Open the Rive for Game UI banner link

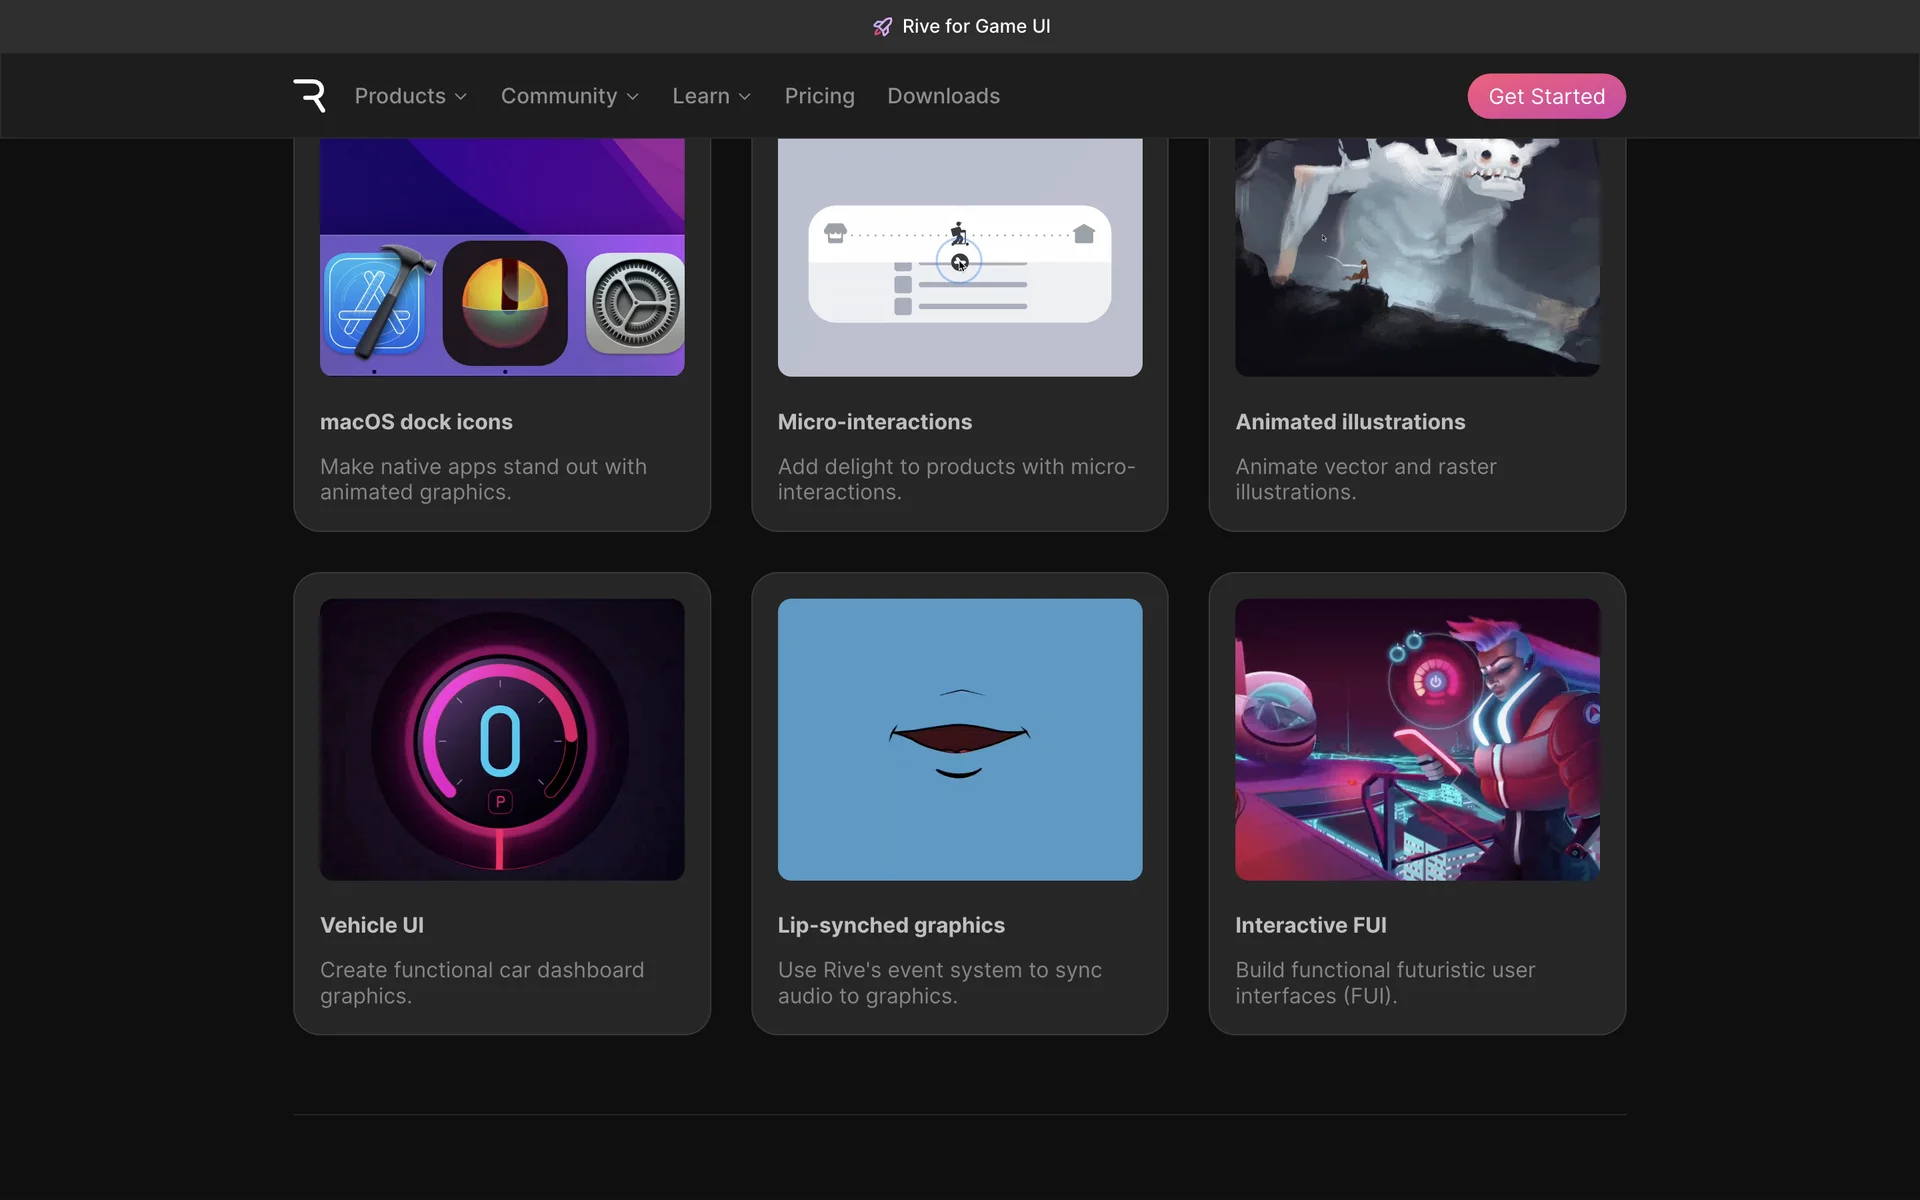pos(975,27)
